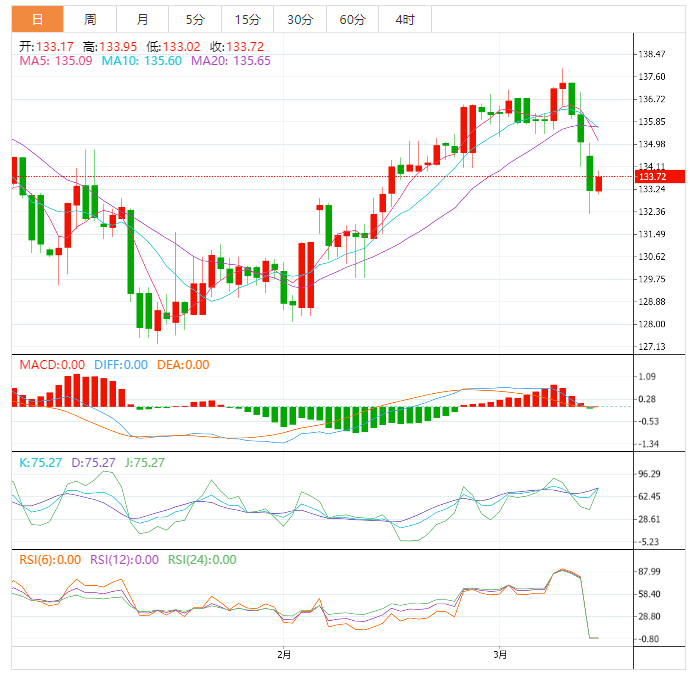The height and width of the screenshot is (677, 692).
Task: Open the 15分 interval tab
Action: click(248, 19)
